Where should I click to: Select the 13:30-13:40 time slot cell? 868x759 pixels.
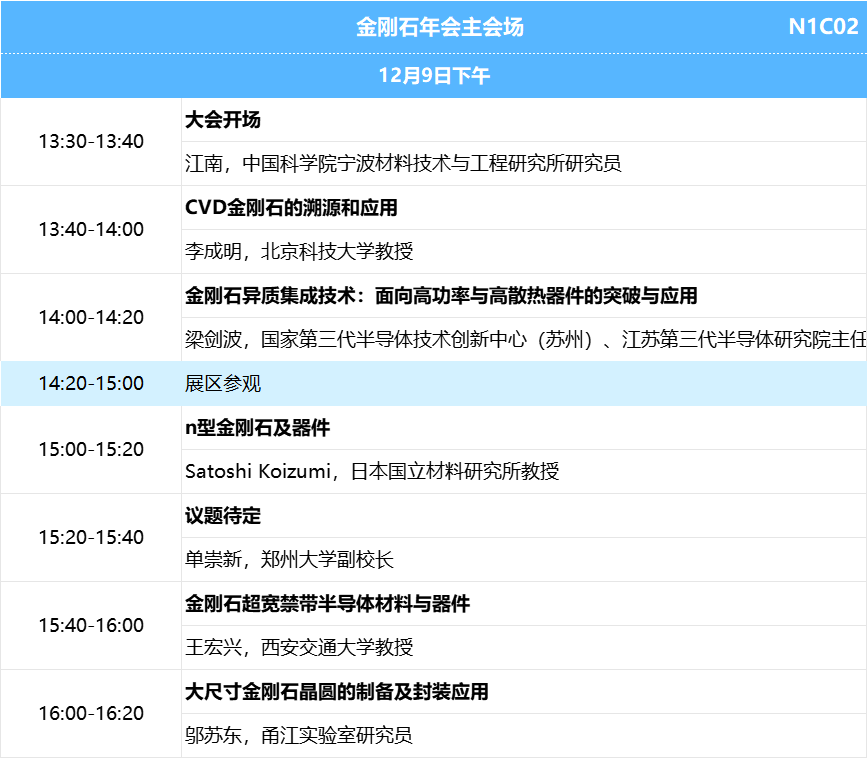[91, 142]
